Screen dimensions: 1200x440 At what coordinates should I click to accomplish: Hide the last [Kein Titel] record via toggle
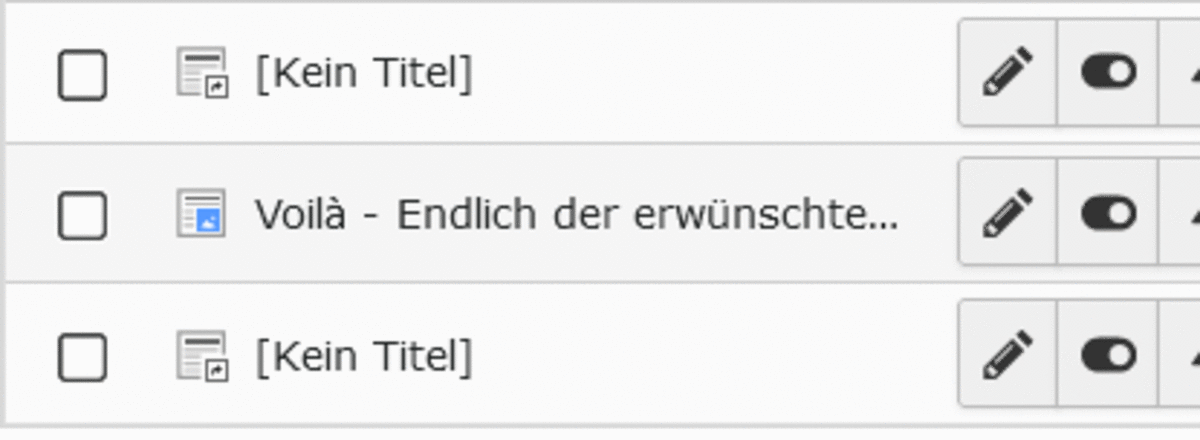[1108, 356]
